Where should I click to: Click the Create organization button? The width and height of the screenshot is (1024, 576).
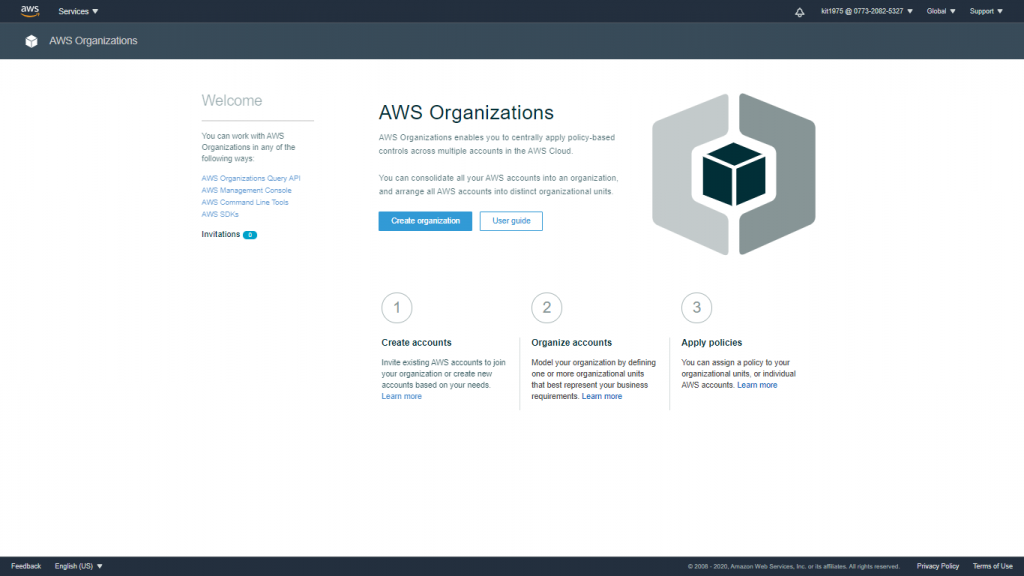tap(425, 221)
